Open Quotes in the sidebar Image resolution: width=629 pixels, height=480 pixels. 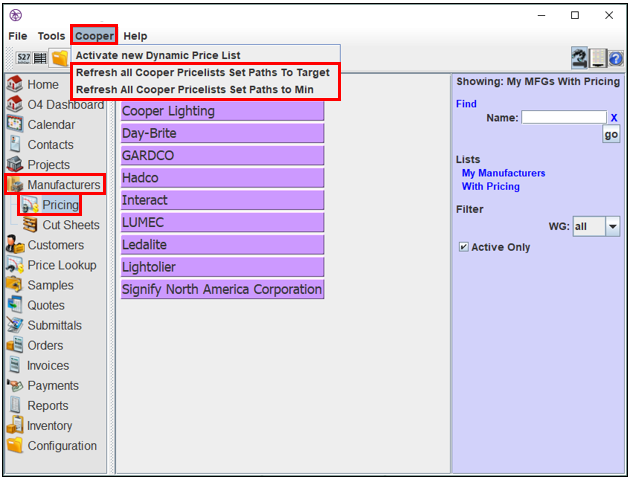pyautogui.click(x=36, y=305)
